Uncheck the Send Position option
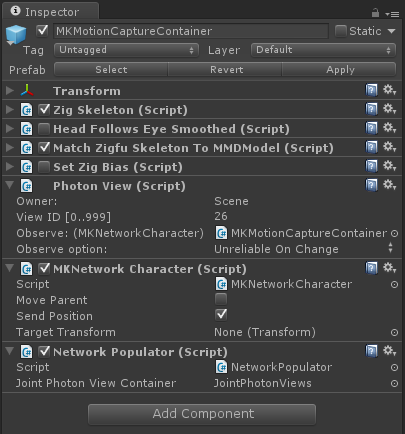Screen dimensions: 405x434 (x=221, y=315)
